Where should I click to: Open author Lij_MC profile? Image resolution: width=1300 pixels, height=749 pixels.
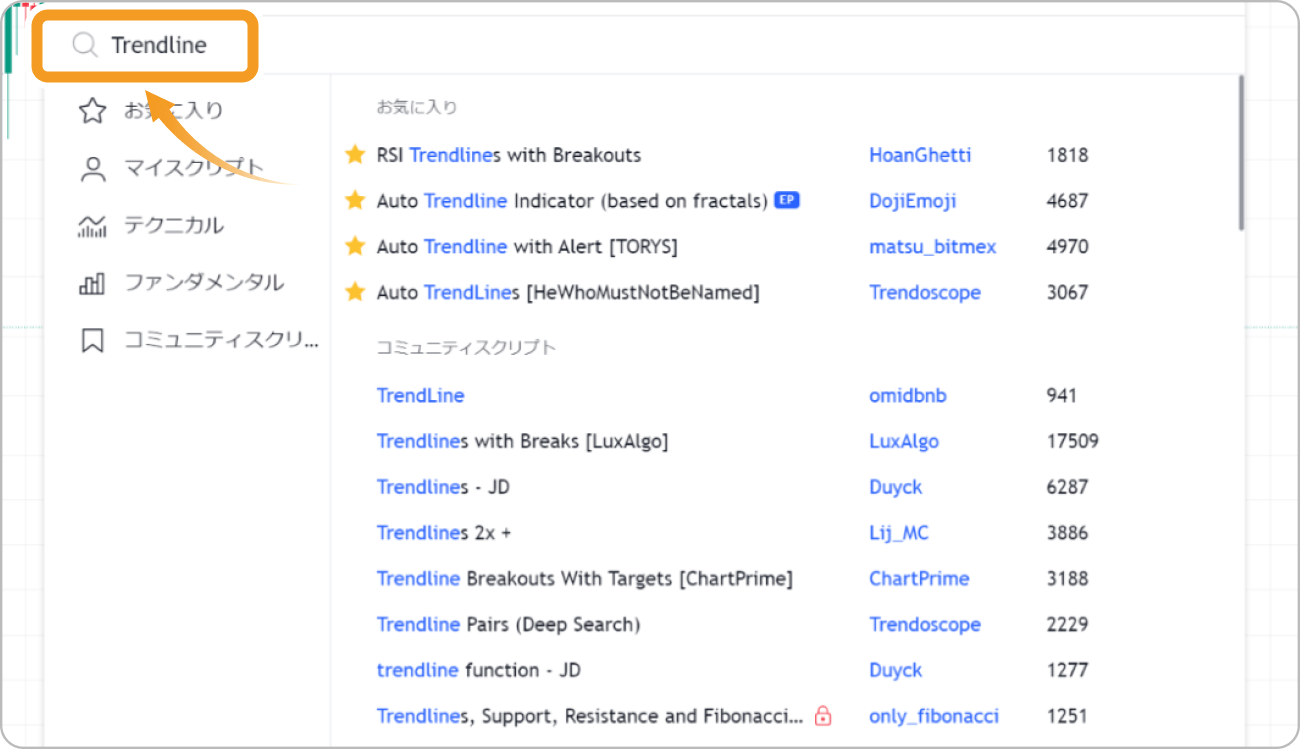pyautogui.click(x=899, y=533)
